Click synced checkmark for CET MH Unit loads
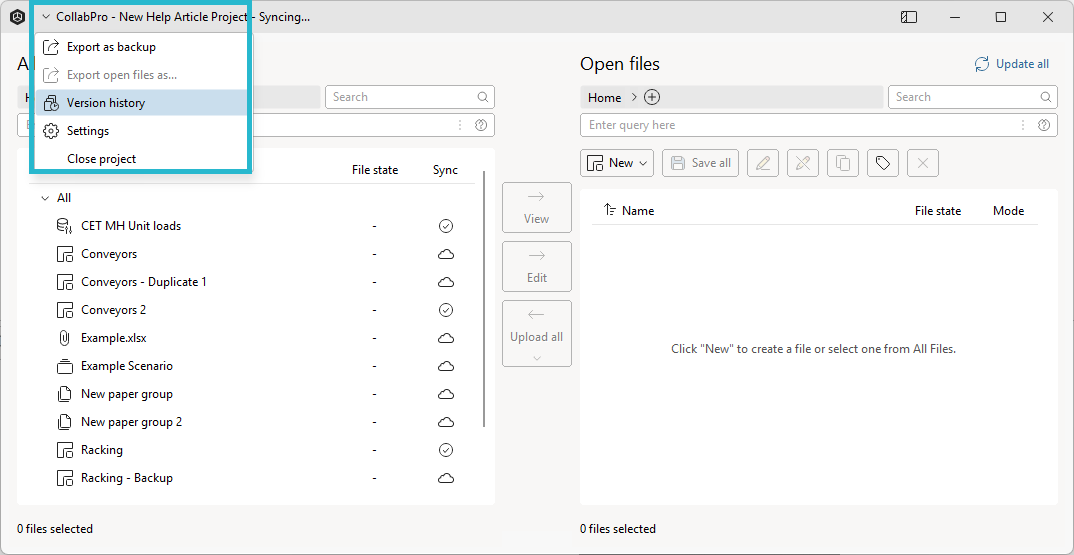1074x555 pixels. click(446, 226)
